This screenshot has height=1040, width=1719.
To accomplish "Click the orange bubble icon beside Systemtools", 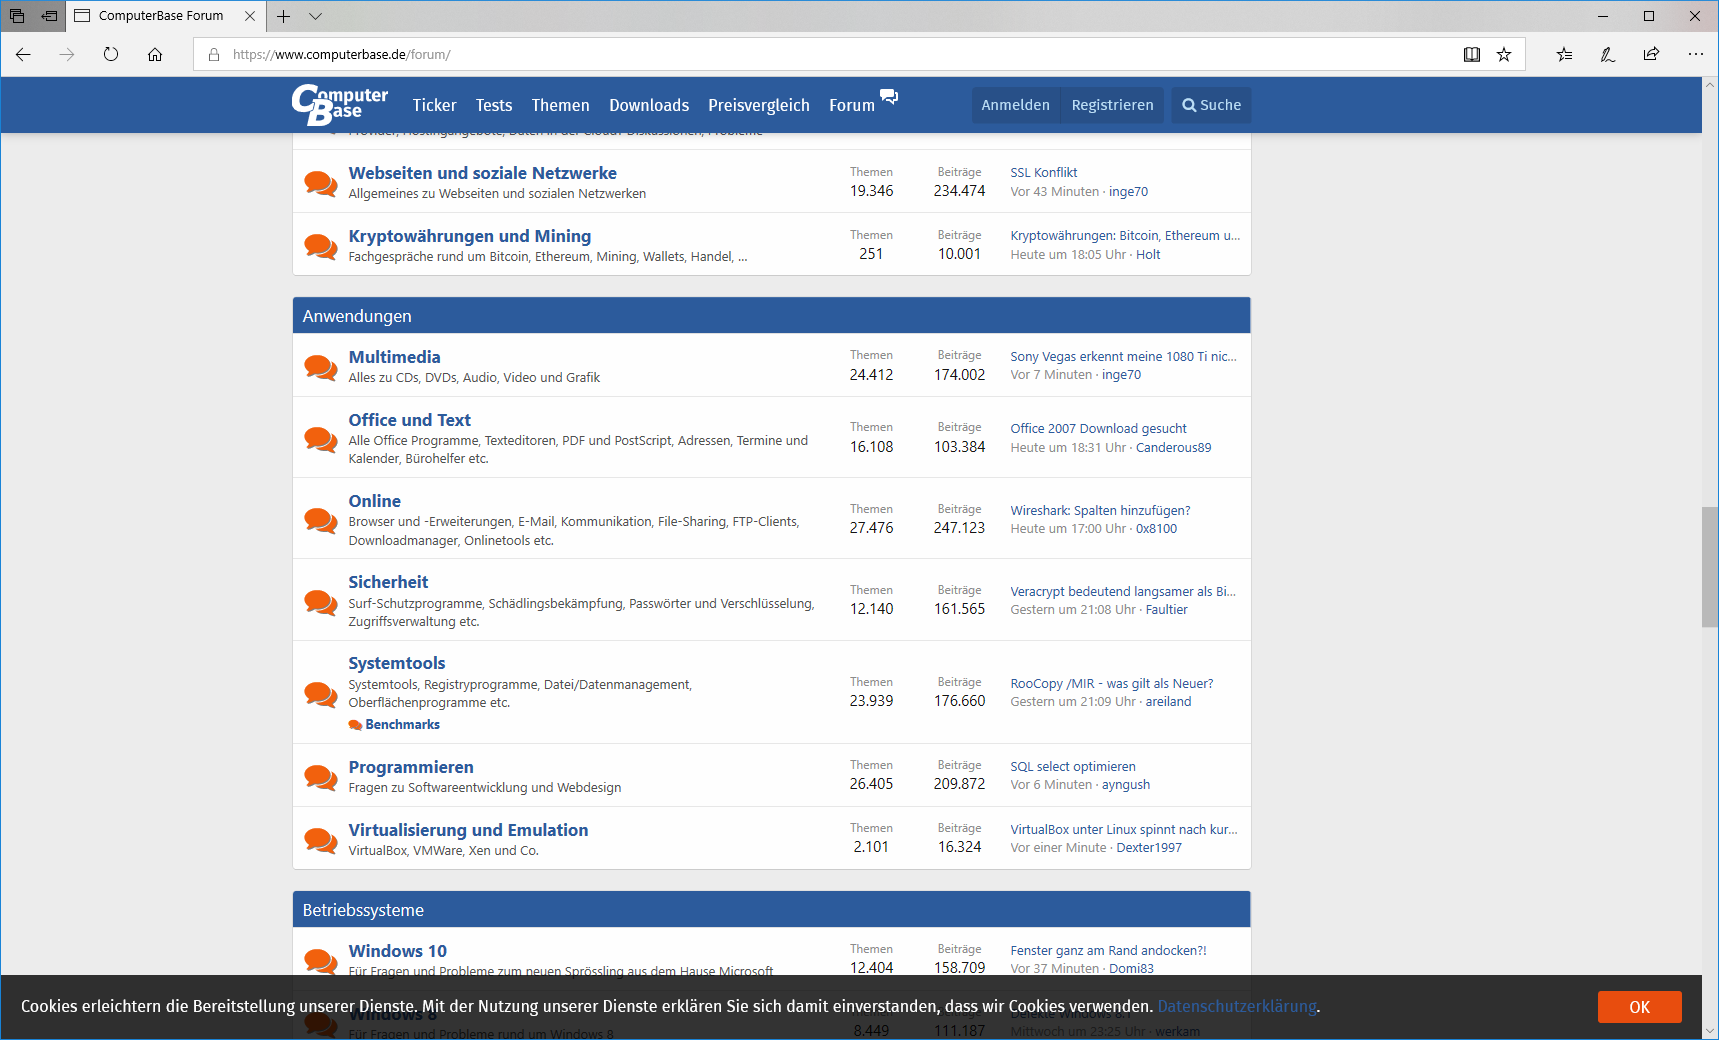I will (321, 694).
